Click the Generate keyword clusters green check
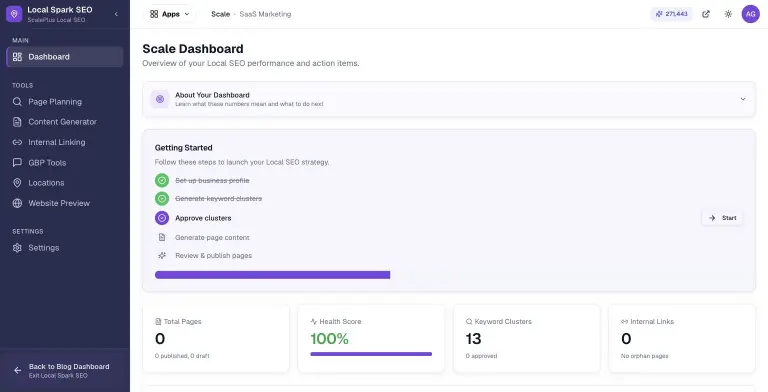Screen dimensions: 768x392 (x=162, y=198)
